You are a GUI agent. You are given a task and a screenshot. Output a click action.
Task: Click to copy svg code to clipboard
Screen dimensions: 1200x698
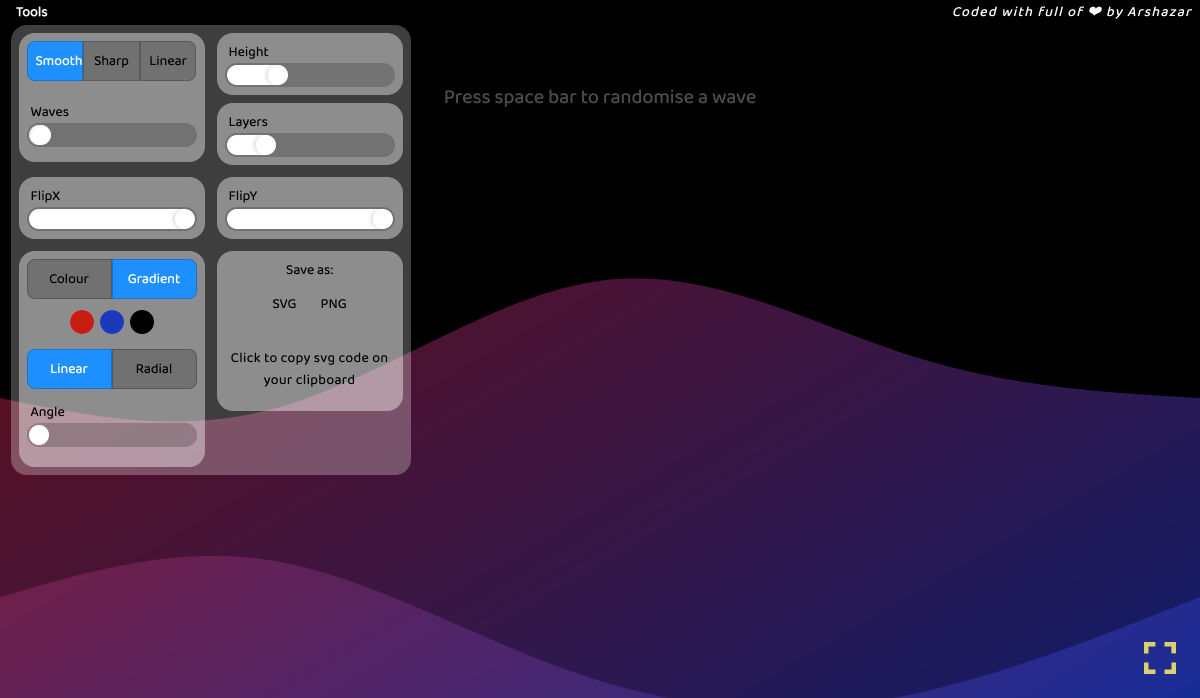tap(309, 369)
